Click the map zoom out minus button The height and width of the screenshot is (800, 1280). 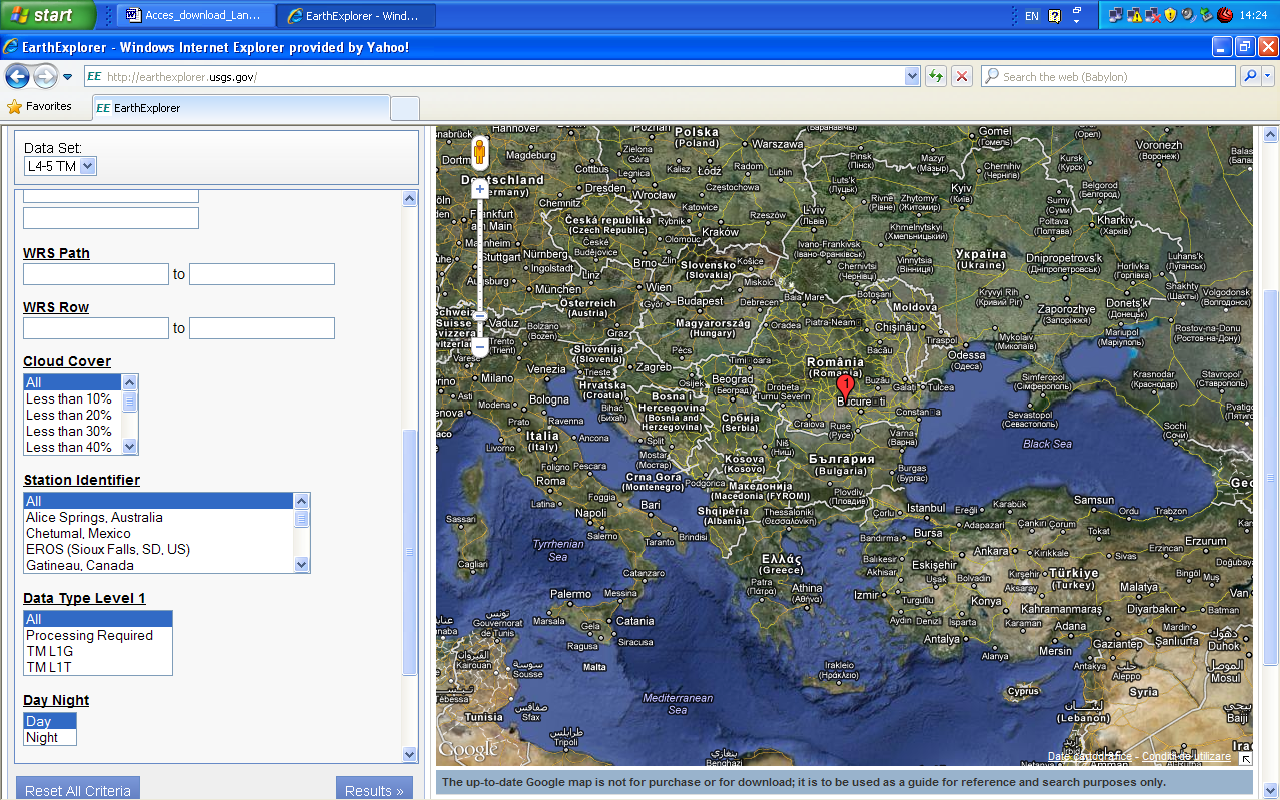[x=480, y=347]
